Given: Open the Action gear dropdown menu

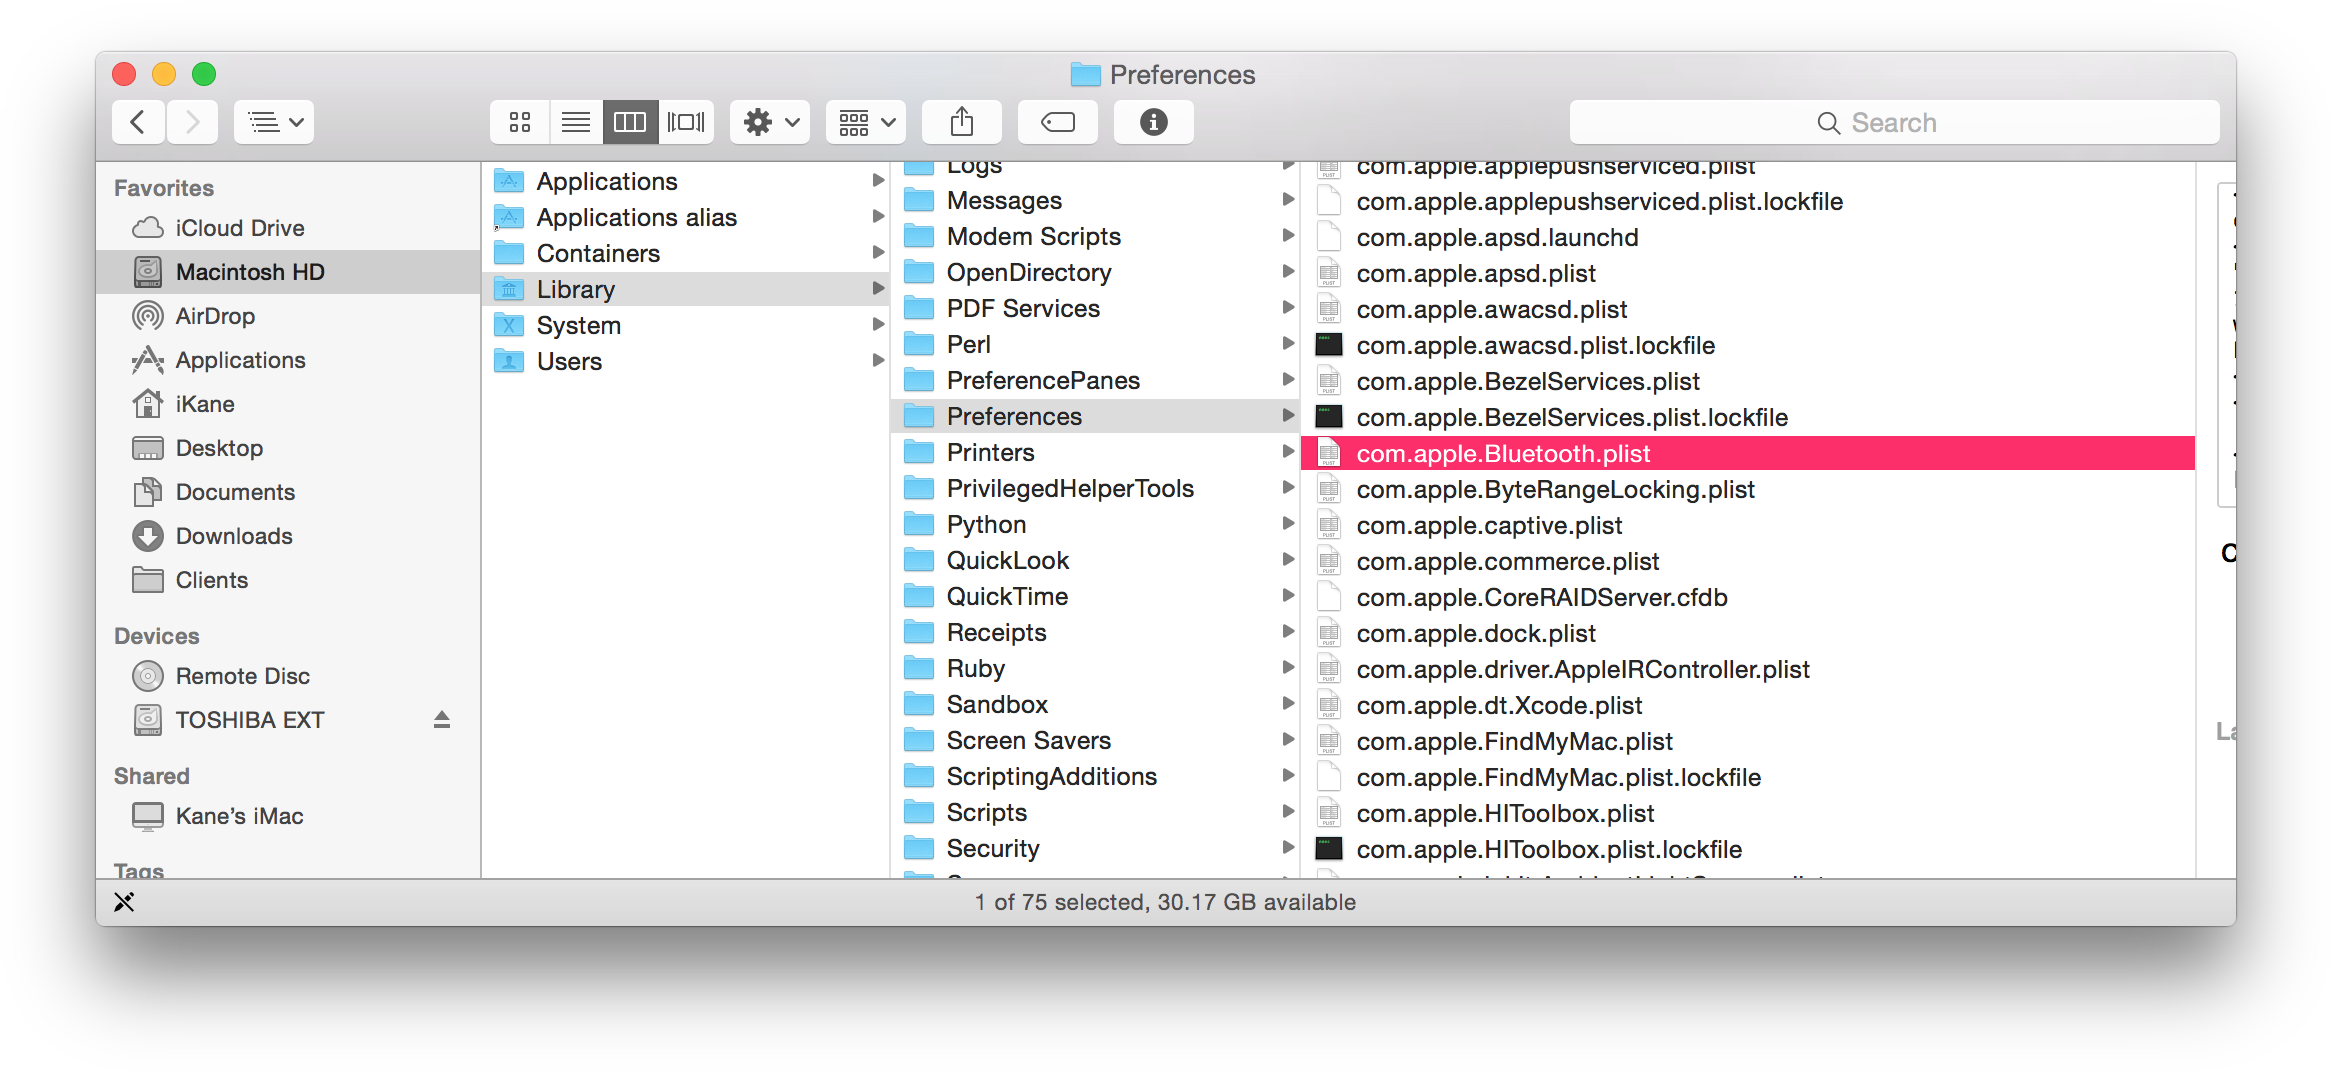Looking at the screenshot, I should point(769,122).
